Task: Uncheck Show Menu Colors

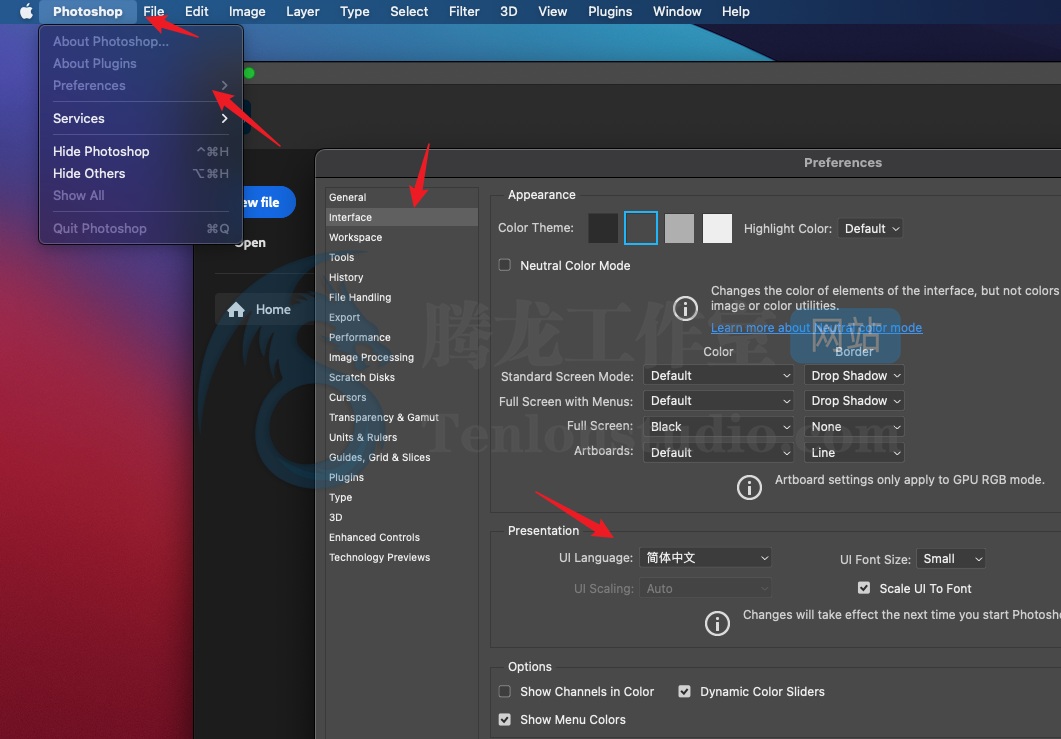Action: click(x=505, y=719)
